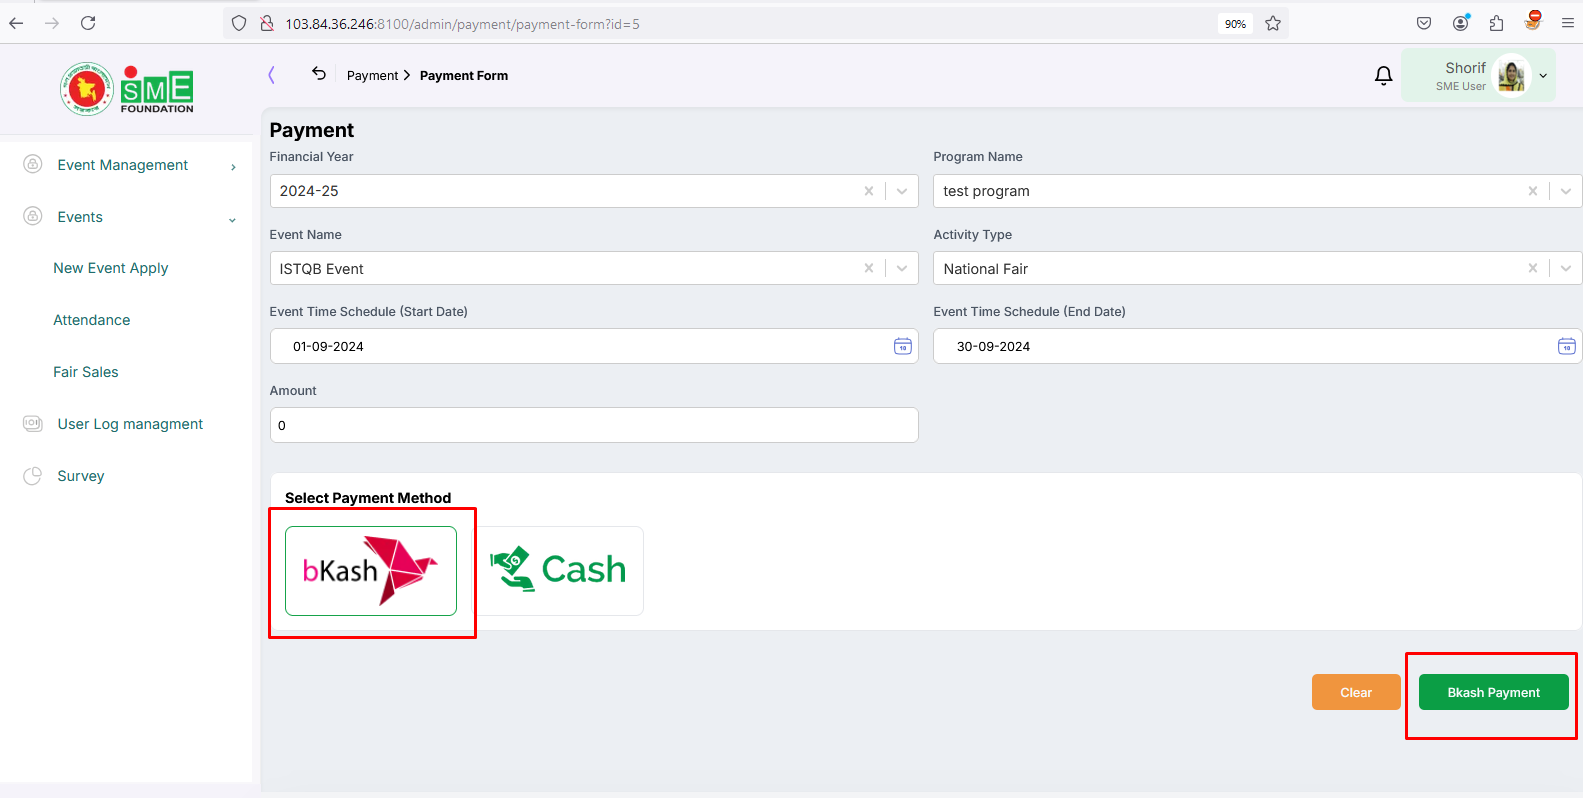Image resolution: width=1583 pixels, height=798 pixels.
Task: Click the insecure connection lock icon
Action: [x=267, y=23]
